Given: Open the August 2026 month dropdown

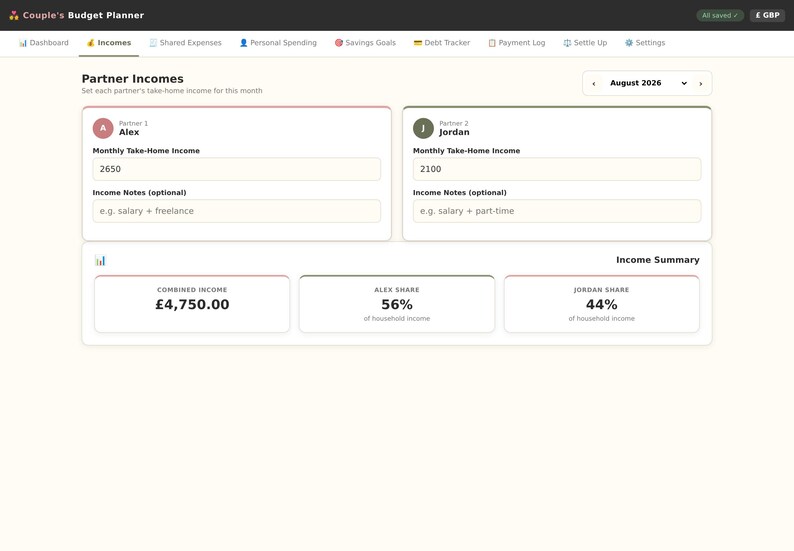Looking at the screenshot, I should 648,83.
